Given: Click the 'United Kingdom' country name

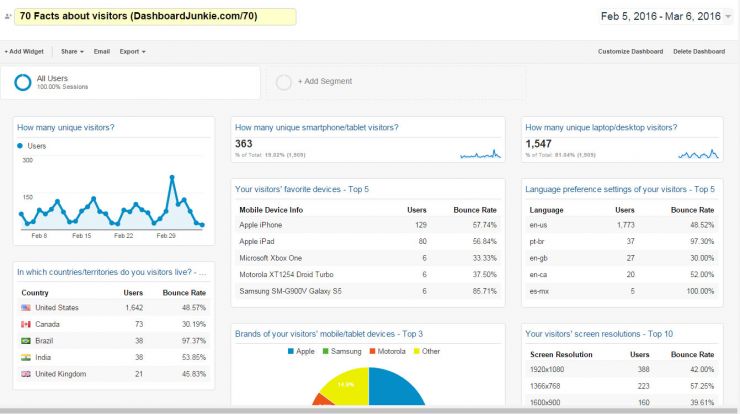Looking at the screenshot, I should (60, 374).
